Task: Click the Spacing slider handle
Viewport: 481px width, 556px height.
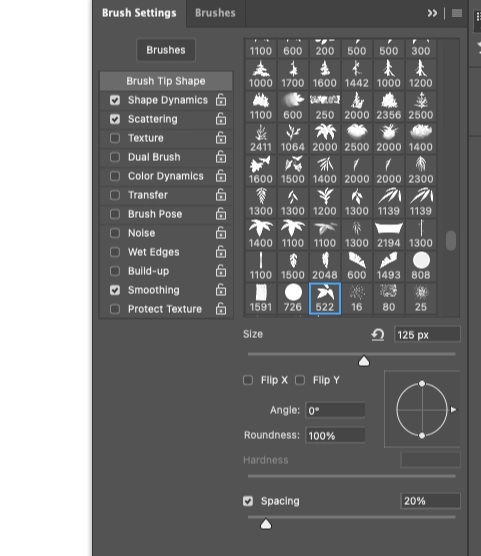Action: tap(266, 524)
